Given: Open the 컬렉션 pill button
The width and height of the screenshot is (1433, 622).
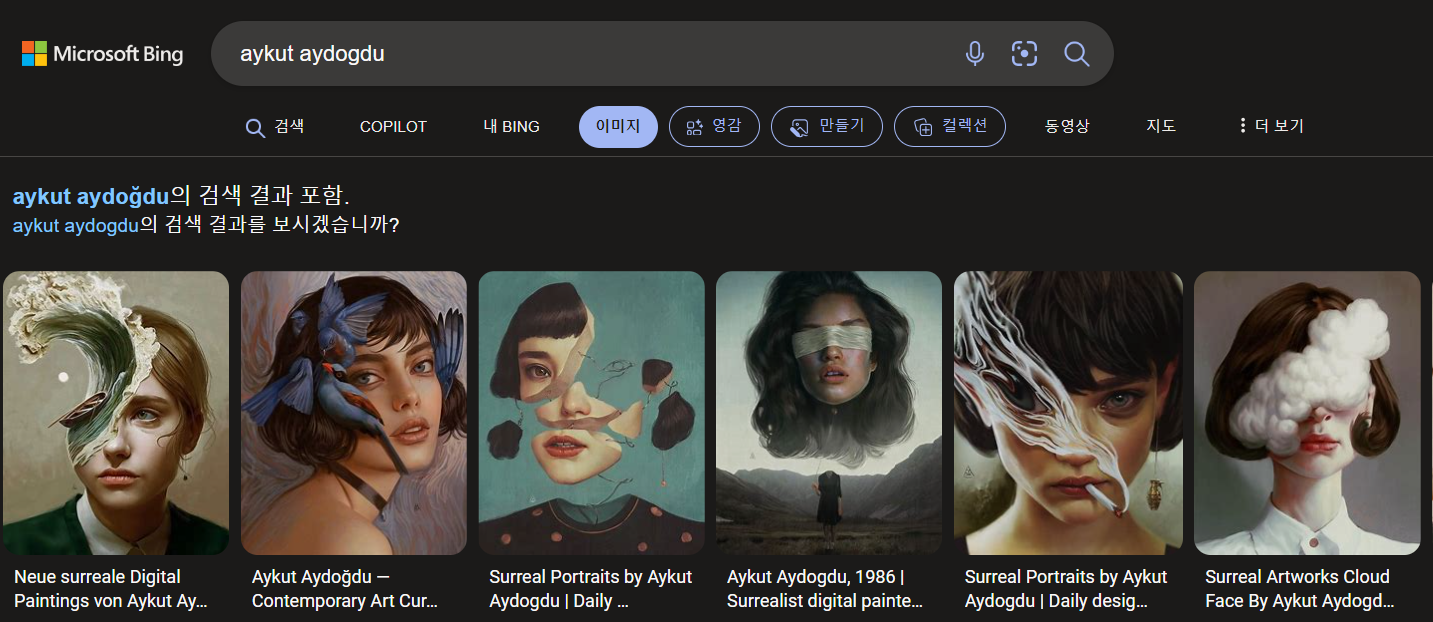Looking at the screenshot, I should [x=950, y=127].
